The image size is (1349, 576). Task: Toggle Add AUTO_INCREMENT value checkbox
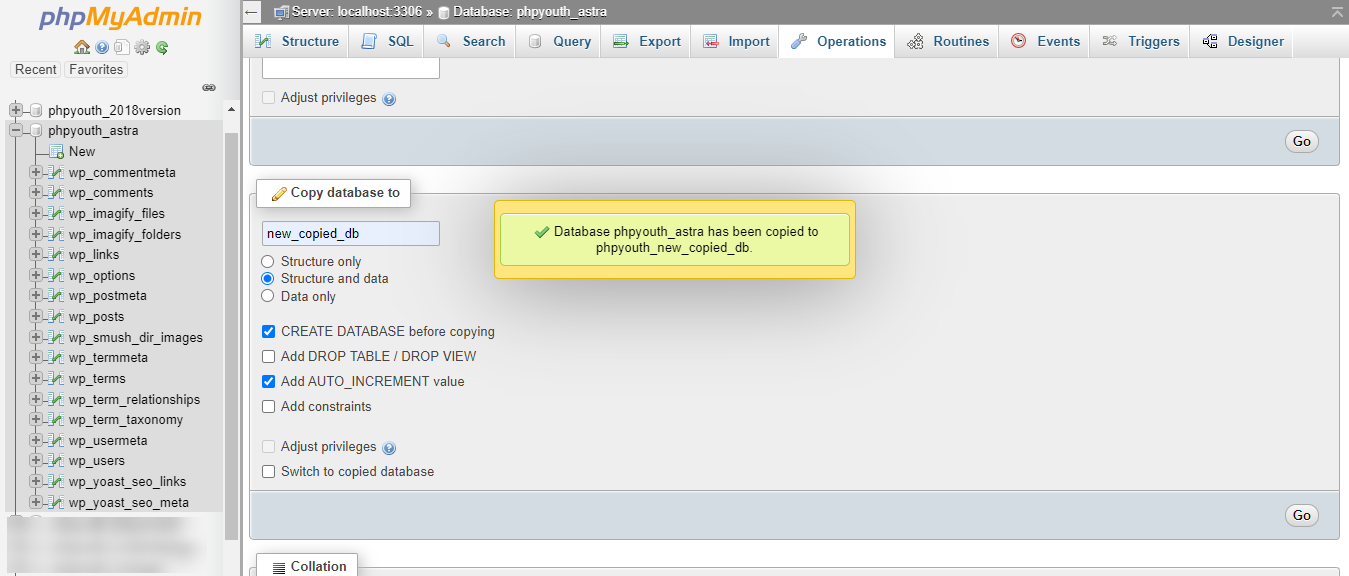[268, 381]
